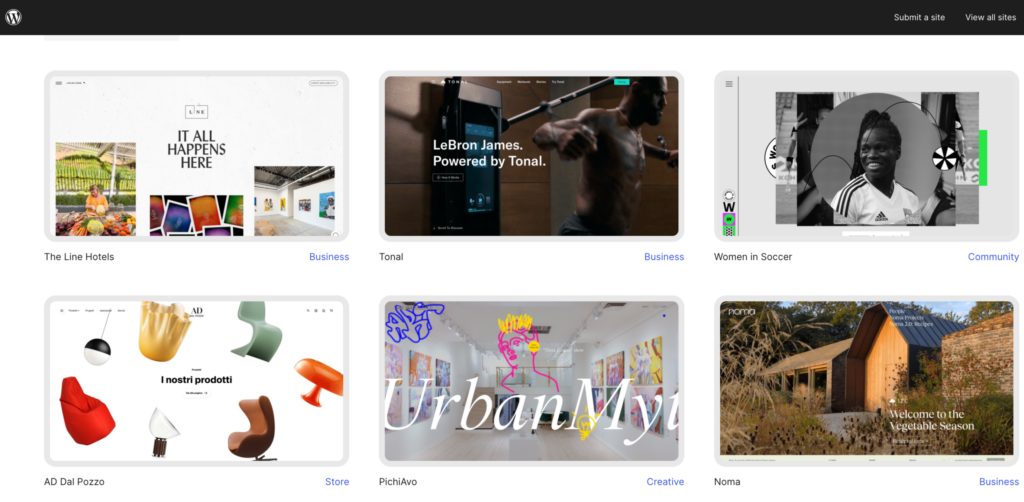Click Business category beside The Line Hotels
1024x502 pixels.
pos(329,257)
